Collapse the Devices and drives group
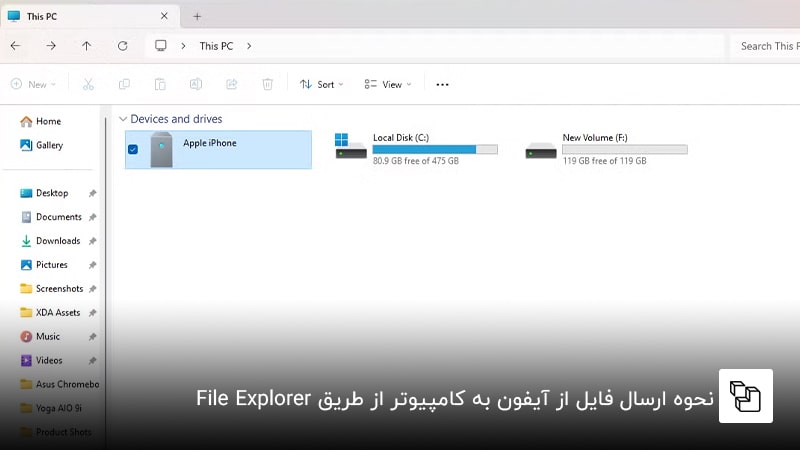800x450 pixels. (122, 119)
